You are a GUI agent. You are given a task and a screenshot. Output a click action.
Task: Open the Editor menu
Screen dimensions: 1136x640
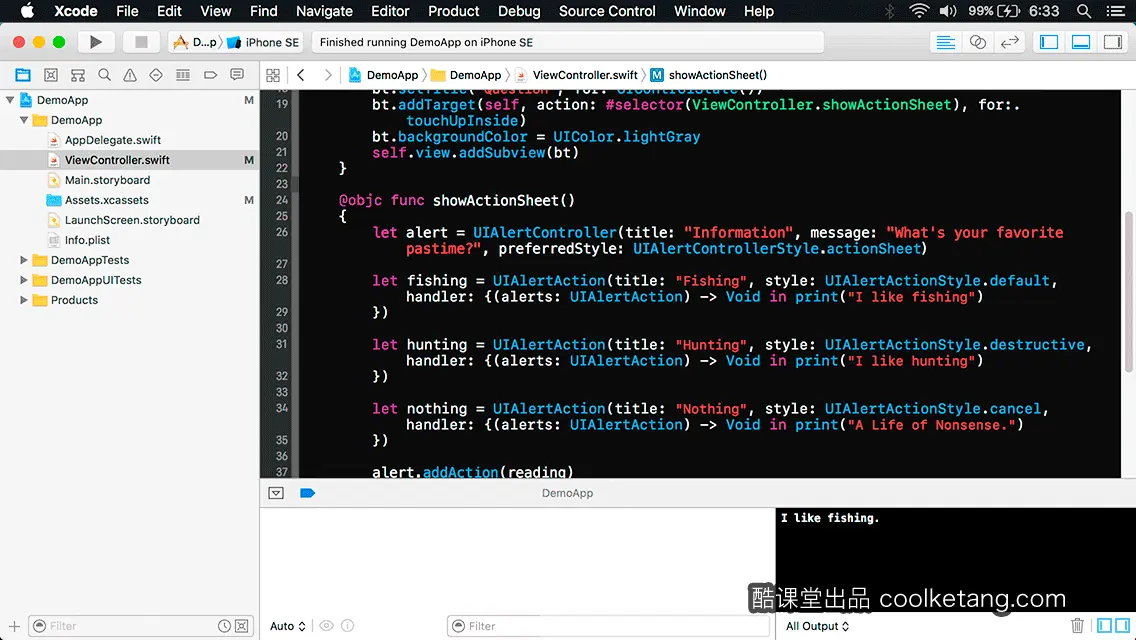coord(390,11)
